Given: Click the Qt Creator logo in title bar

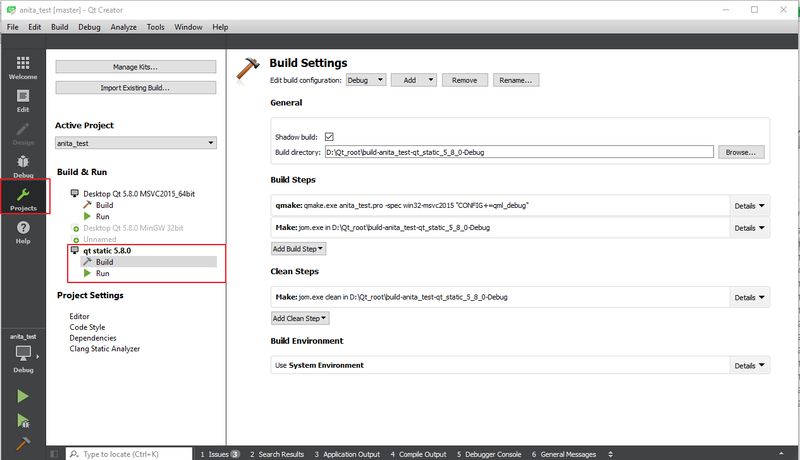Looking at the screenshot, I should tap(11, 10).
